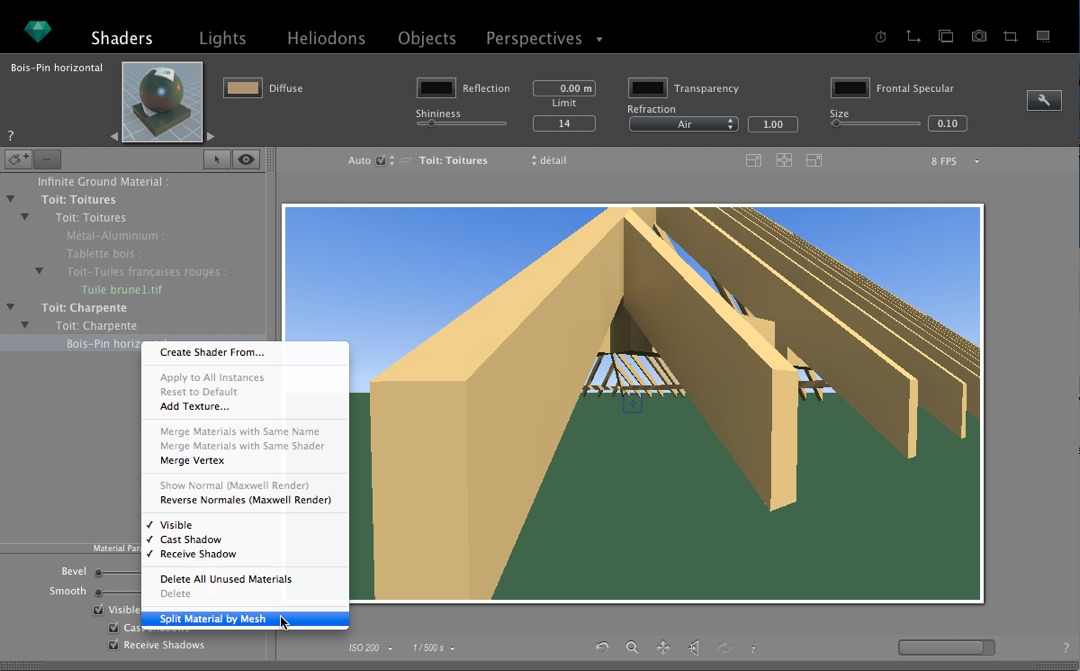The image size is (1080, 671).
Task: Click the wrench settings button
Action: [1044, 100]
